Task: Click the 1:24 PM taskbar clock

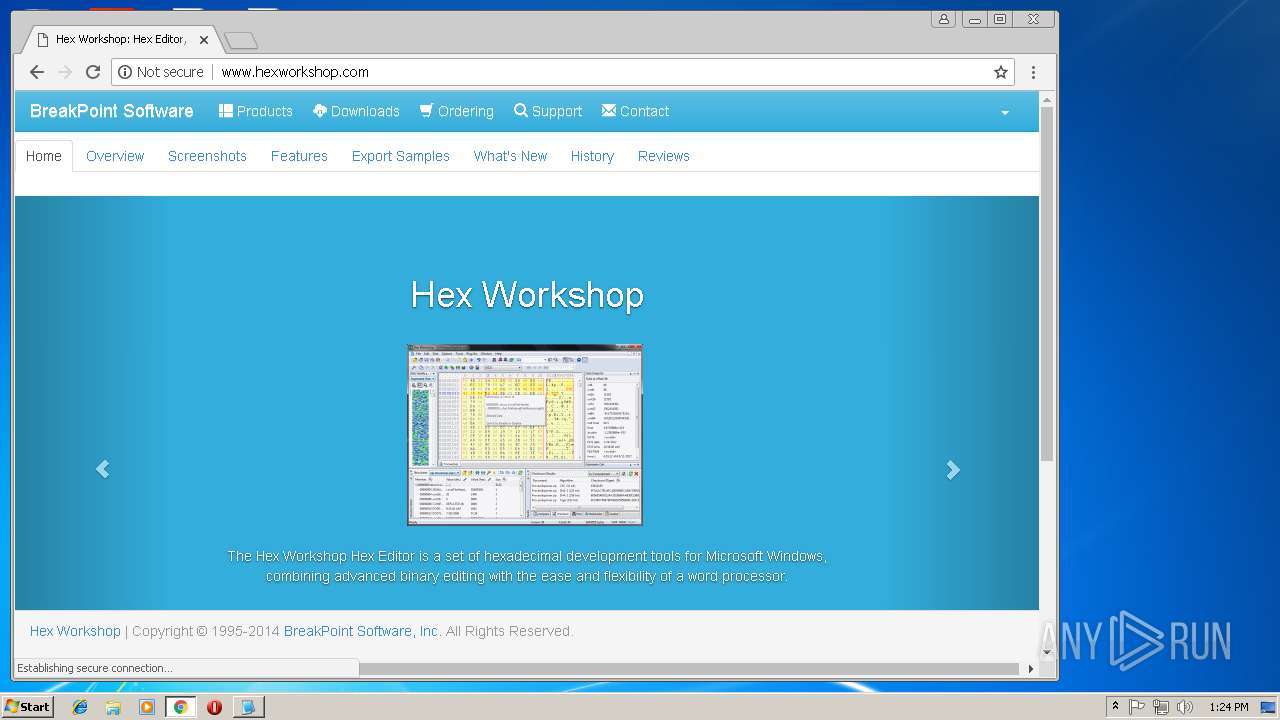Action: [x=1228, y=707]
